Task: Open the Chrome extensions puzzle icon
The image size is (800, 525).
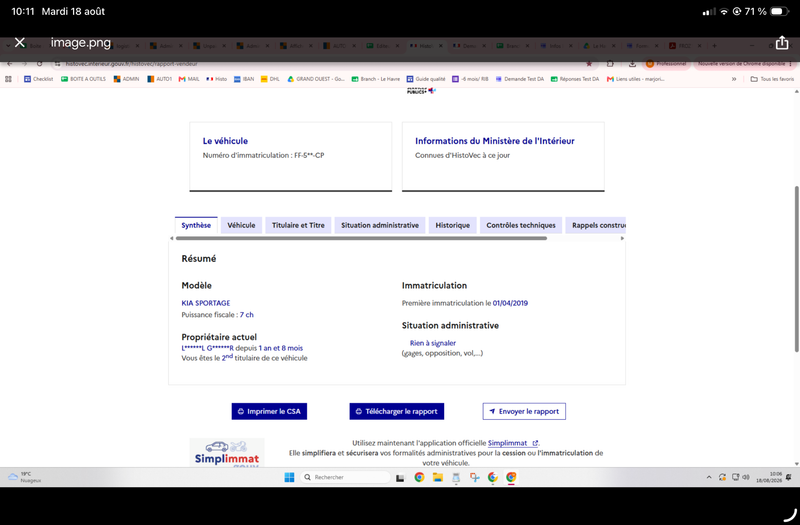Action: [610, 64]
